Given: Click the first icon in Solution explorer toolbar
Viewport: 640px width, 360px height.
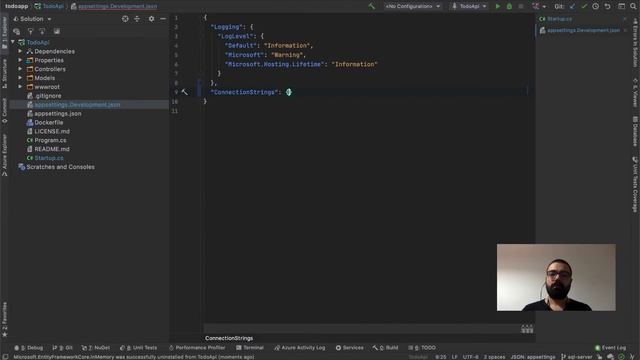Looking at the screenshot, I should (17, 31).
